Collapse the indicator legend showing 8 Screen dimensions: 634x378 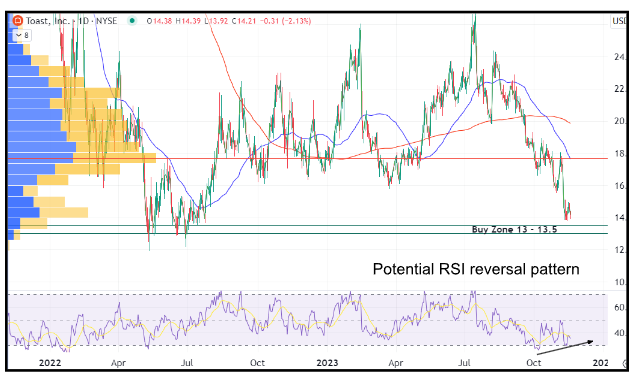(22, 36)
